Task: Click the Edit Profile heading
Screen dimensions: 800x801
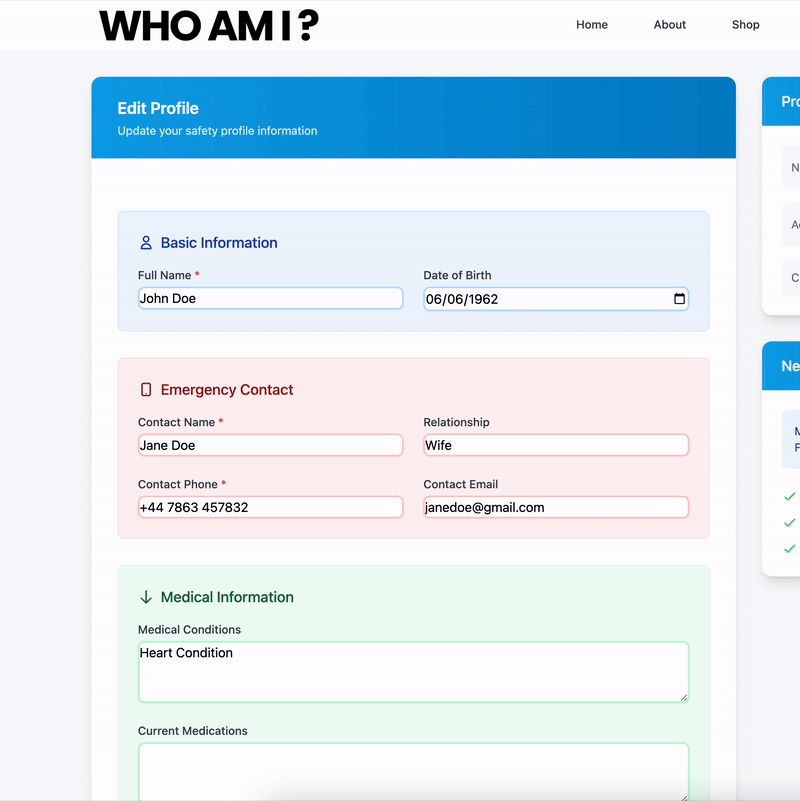Action: pos(158,108)
